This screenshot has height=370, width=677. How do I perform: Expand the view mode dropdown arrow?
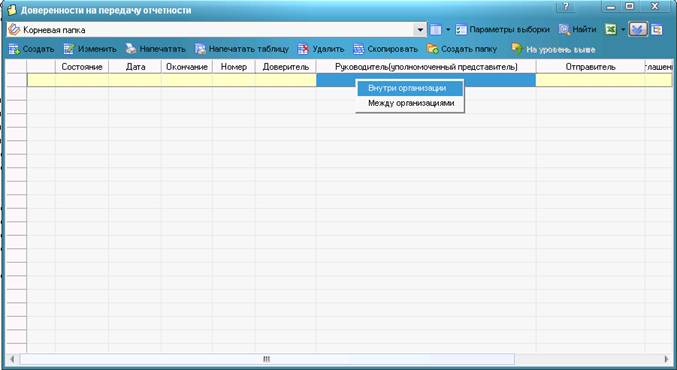coord(448,30)
